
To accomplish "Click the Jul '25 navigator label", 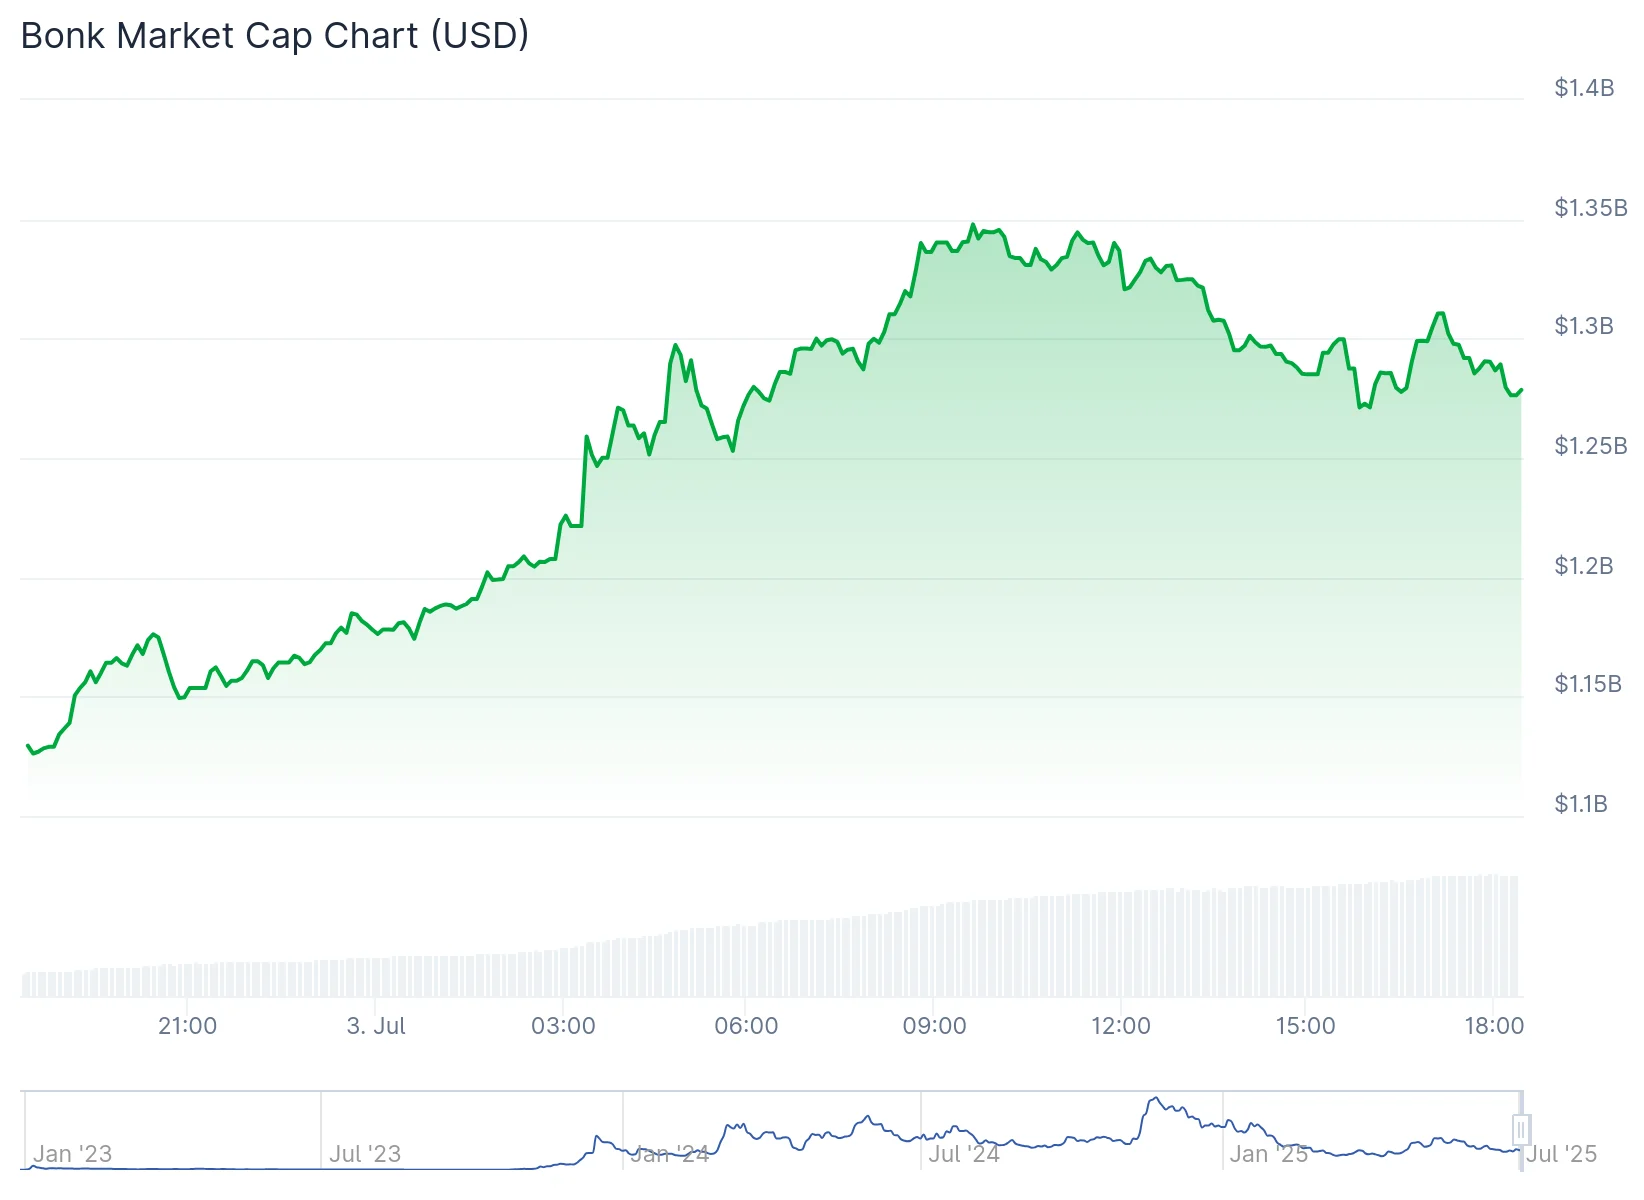I will click(x=1562, y=1154).
